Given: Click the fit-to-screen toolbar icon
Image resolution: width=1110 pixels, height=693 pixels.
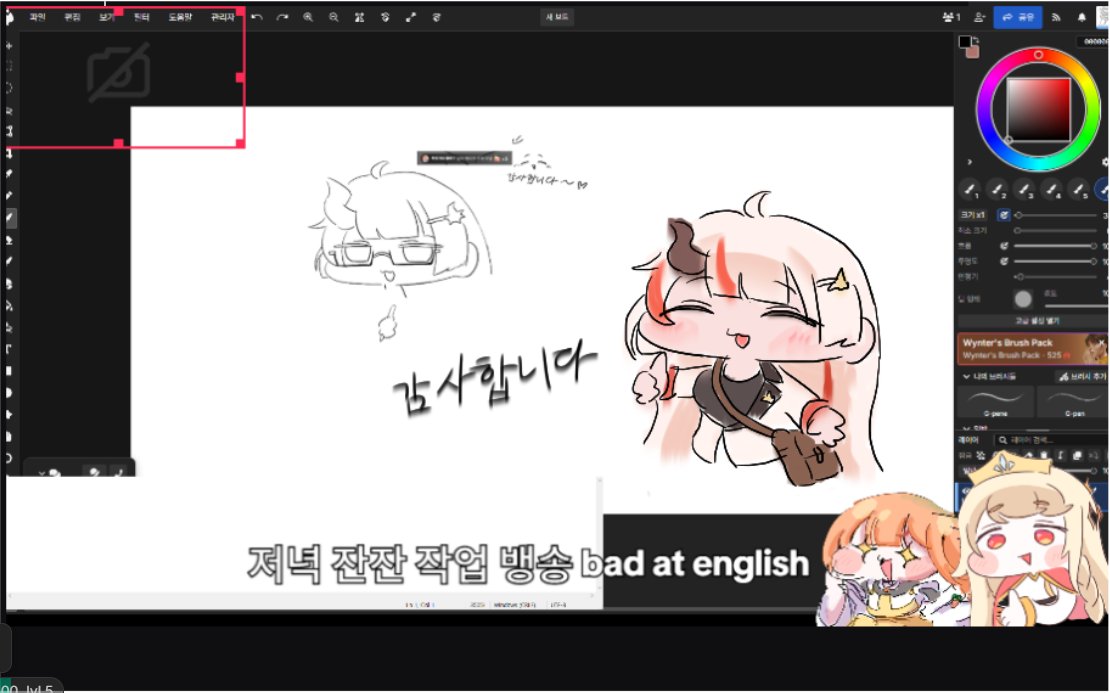Looking at the screenshot, I should point(360,17).
